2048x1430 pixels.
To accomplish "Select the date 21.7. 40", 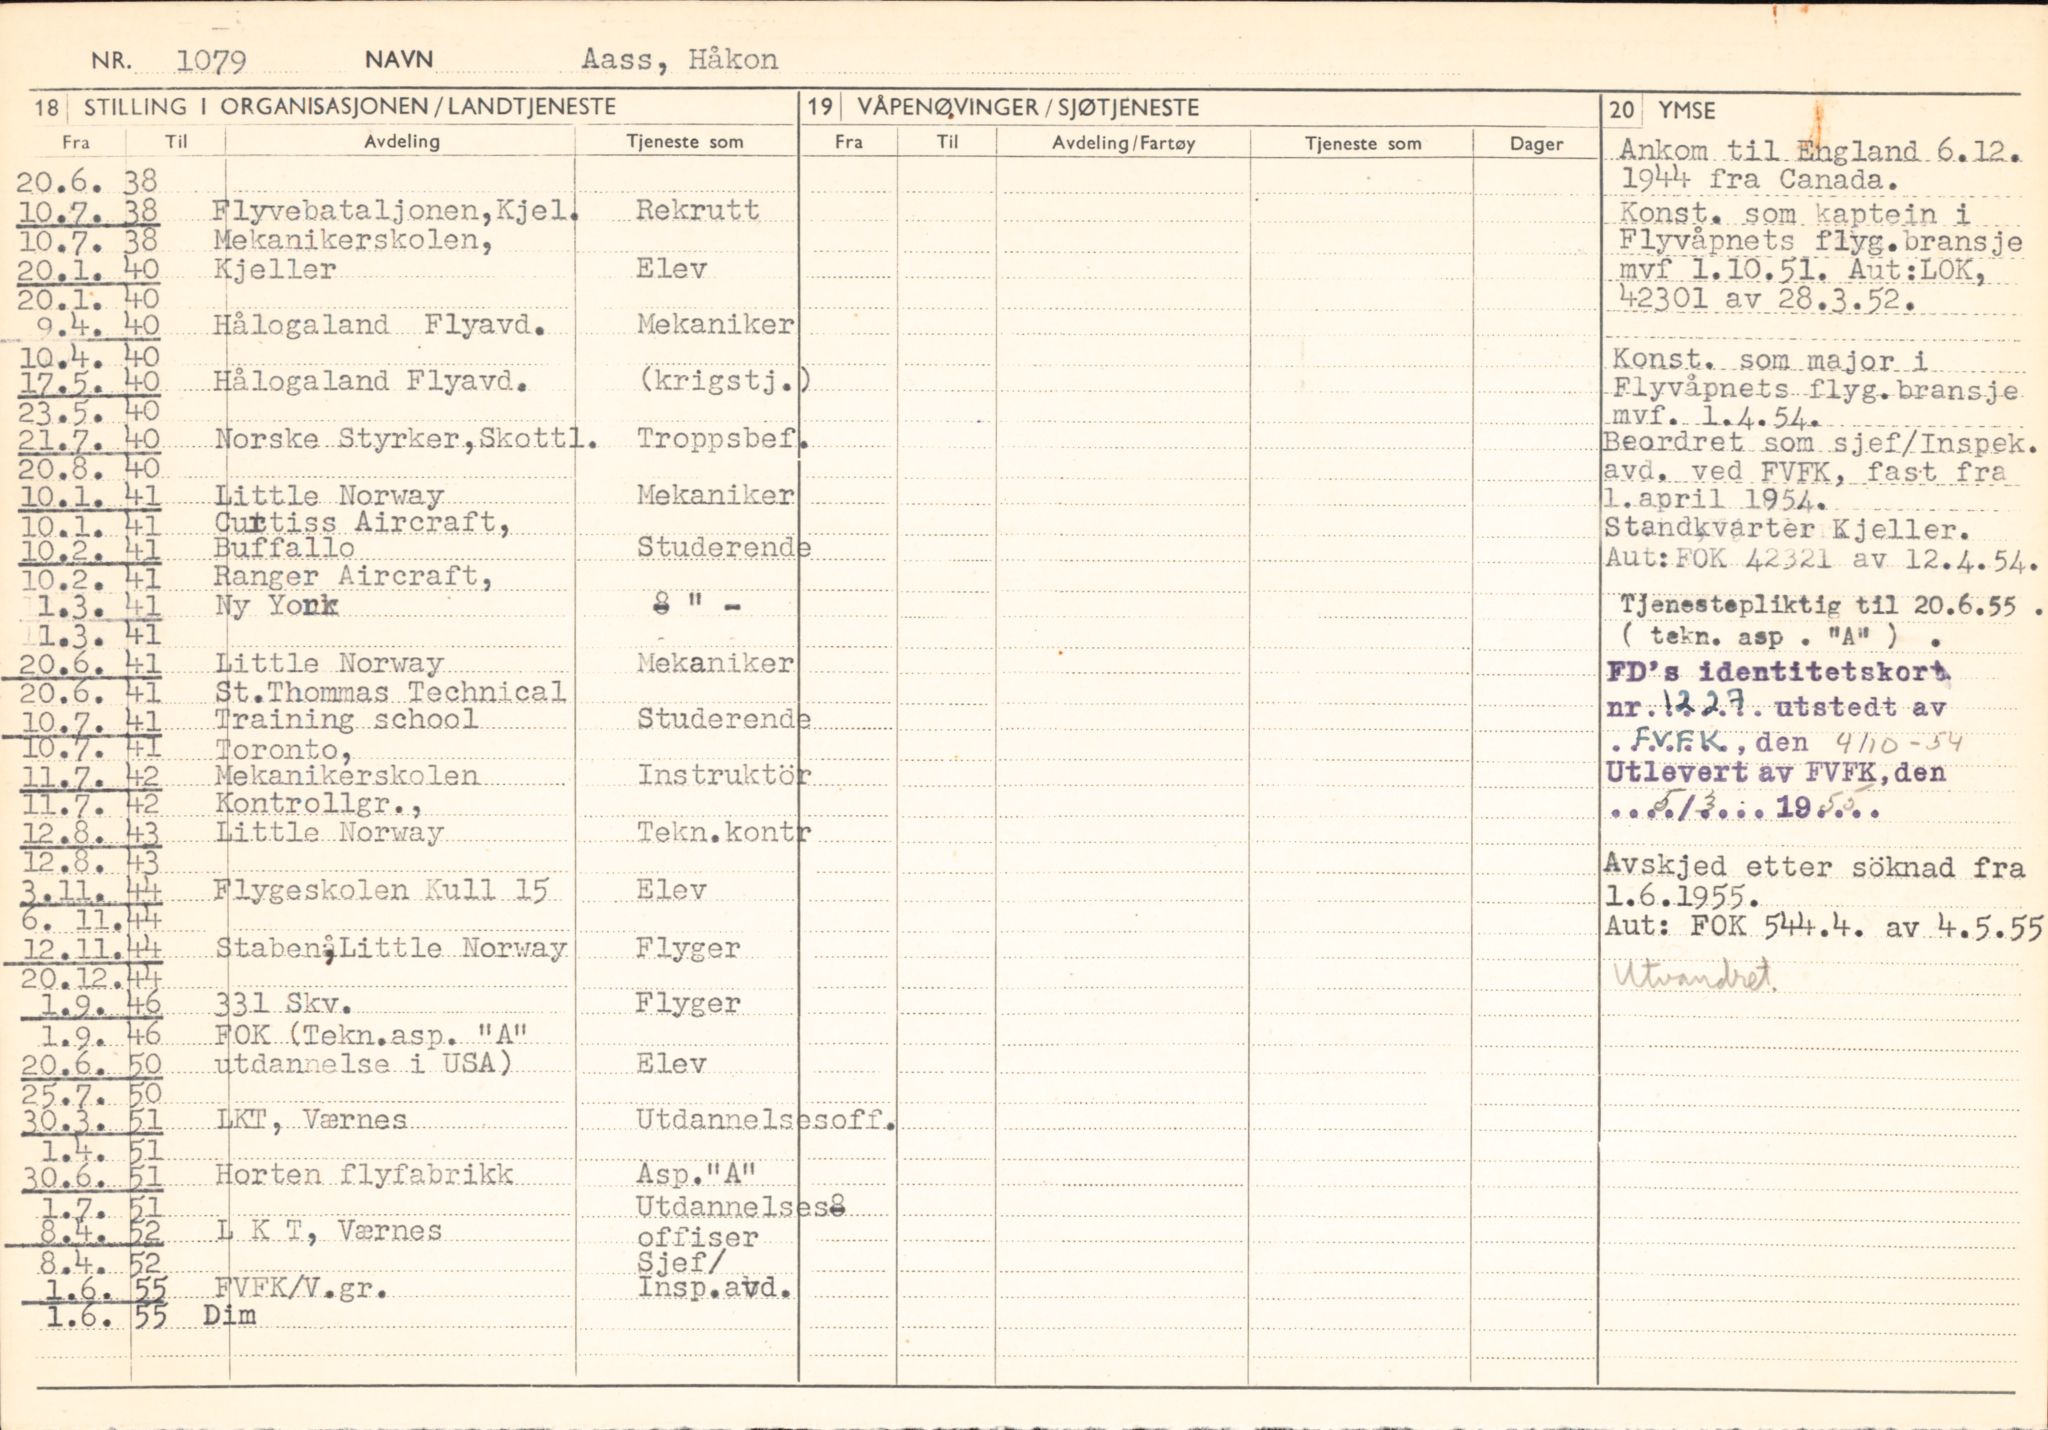I will (88, 439).
